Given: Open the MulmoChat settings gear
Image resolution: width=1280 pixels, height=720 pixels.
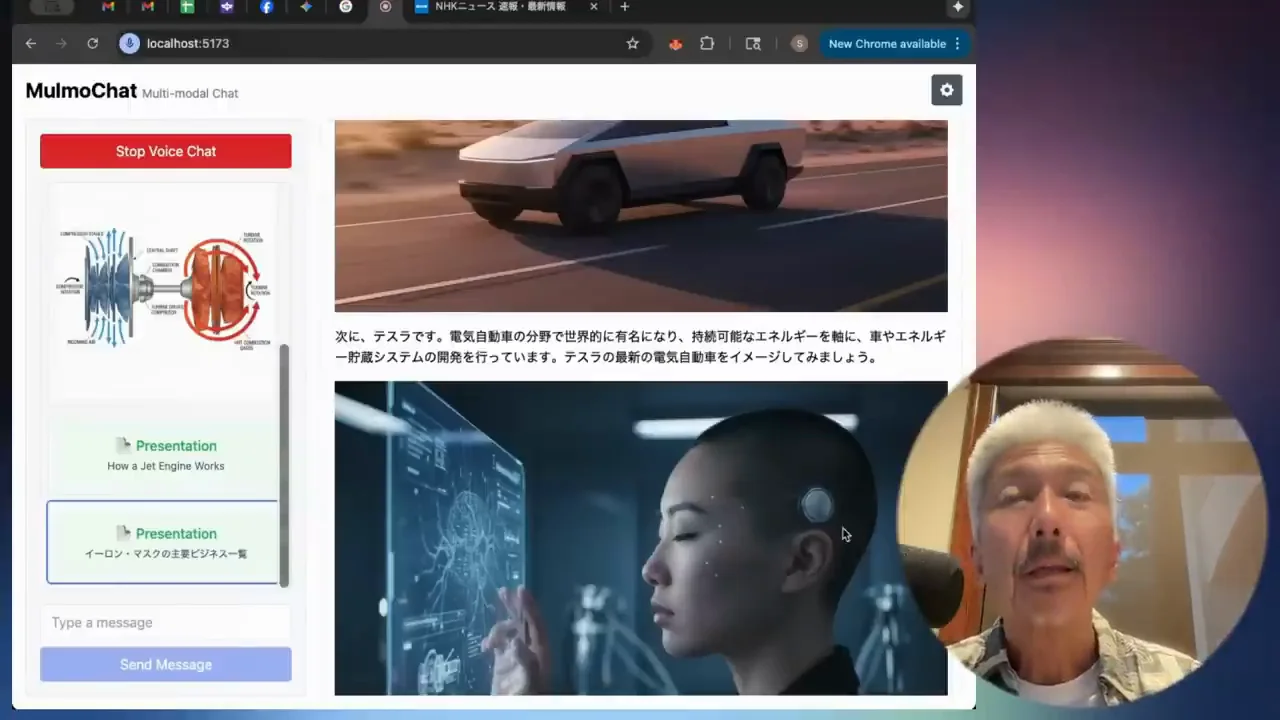Looking at the screenshot, I should [x=947, y=90].
